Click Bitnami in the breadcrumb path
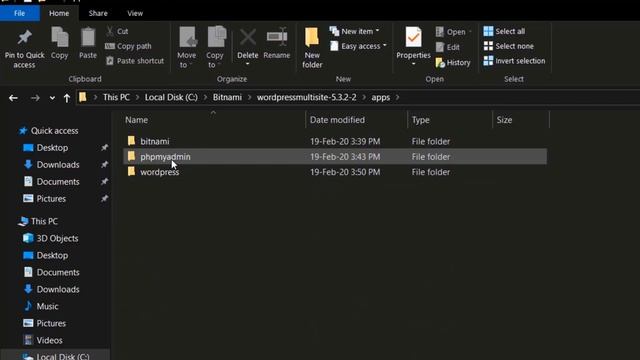Screen dimensions: 640x360 click(227, 97)
